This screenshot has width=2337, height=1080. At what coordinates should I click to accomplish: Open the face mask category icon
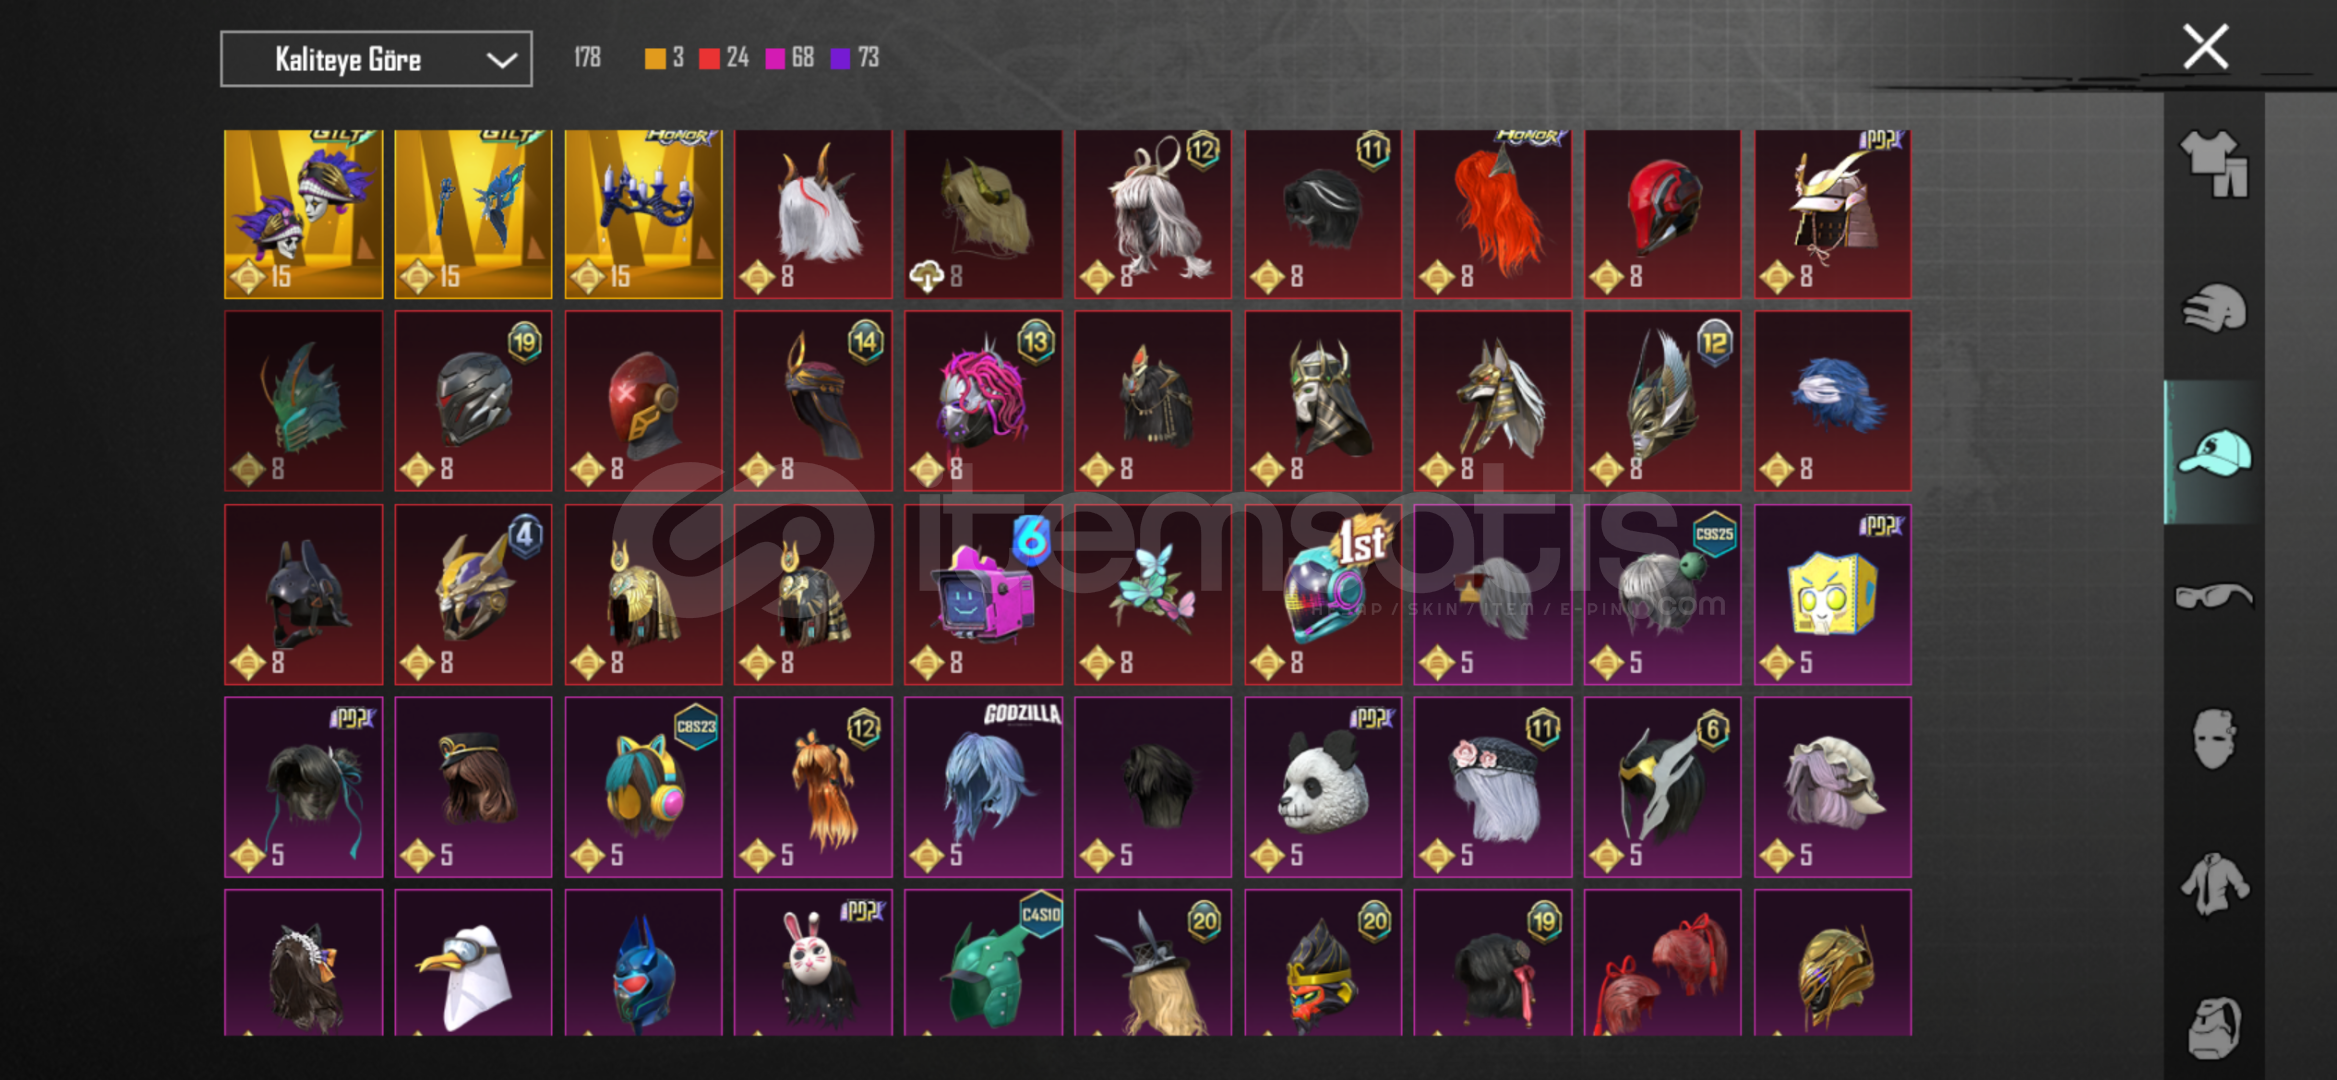point(2214,739)
